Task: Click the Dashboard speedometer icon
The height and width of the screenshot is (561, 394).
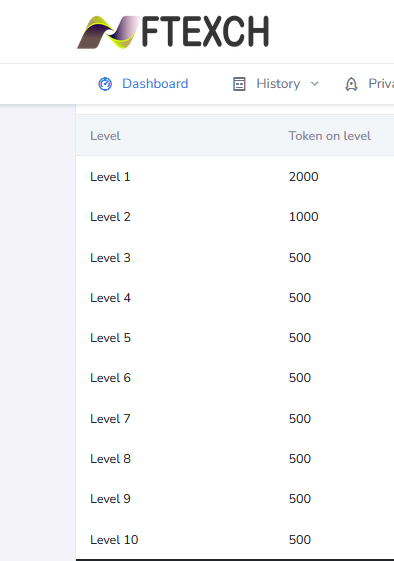Action: pyautogui.click(x=105, y=84)
